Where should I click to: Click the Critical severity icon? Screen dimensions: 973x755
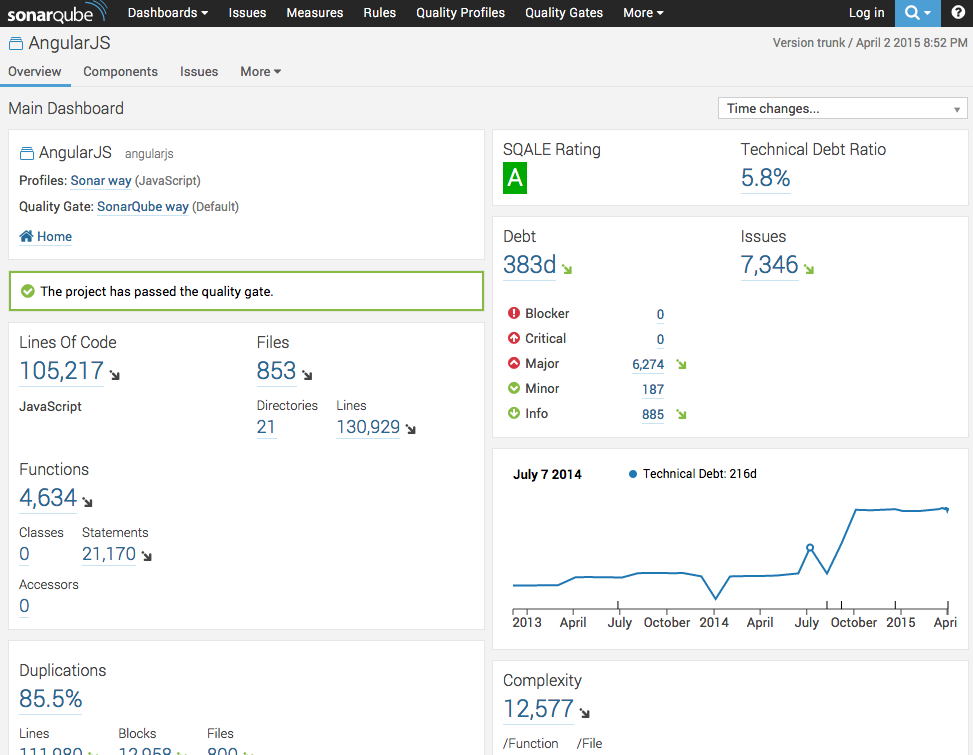[514, 338]
